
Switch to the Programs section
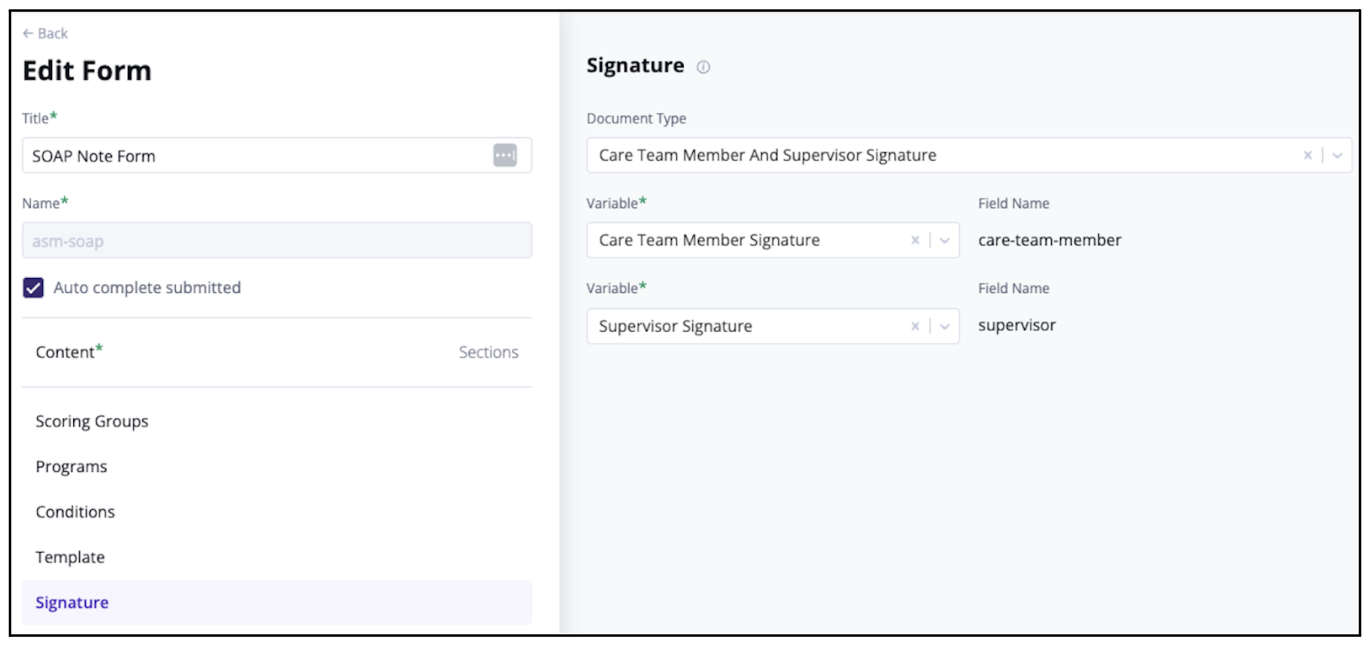[71, 466]
